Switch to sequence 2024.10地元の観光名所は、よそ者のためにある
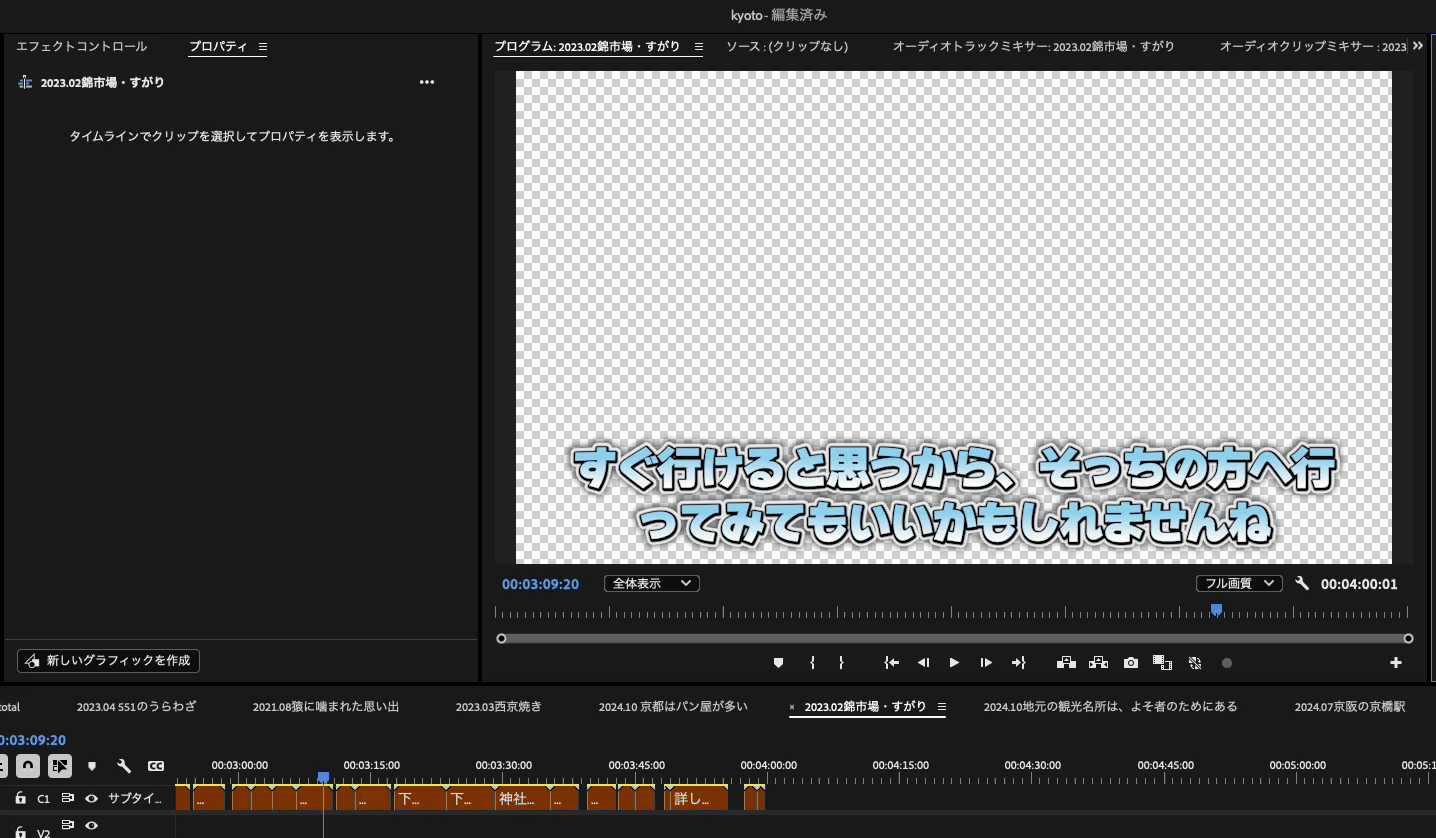The height and width of the screenshot is (838, 1436). (1110, 706)
